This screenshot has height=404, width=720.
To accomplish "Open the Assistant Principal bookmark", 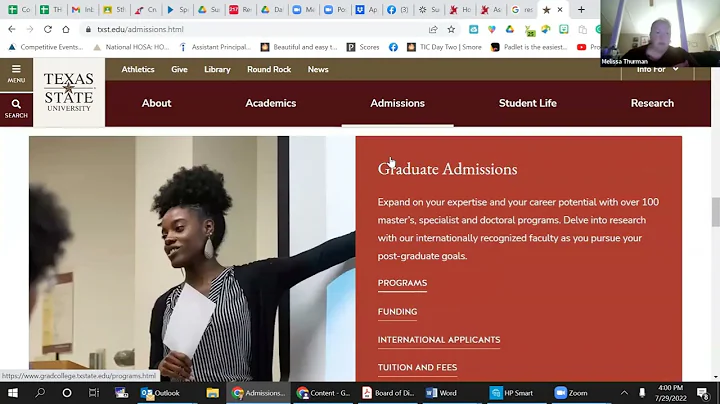I will [215, 47].
